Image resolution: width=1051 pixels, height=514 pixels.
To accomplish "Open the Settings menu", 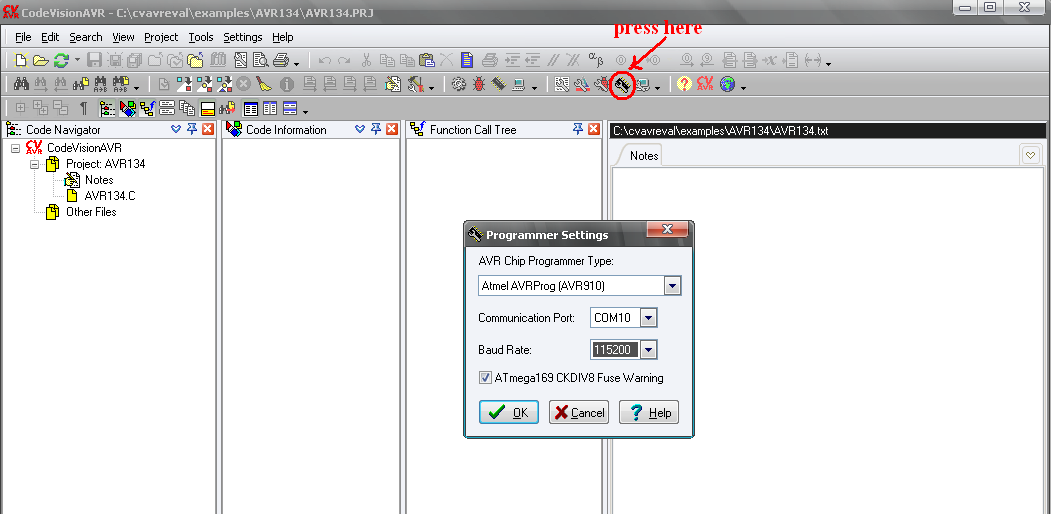I will point(243,37).
